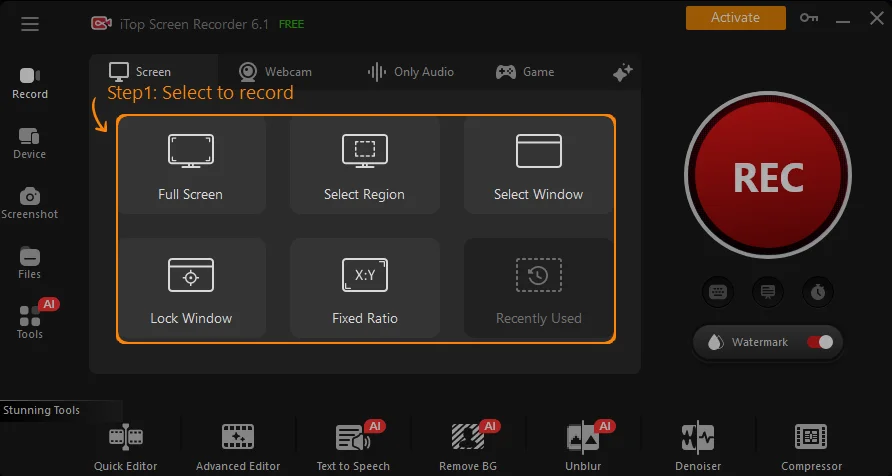The height and width of the screenshot is (476, 892).
Task: Click the key license icon
Action: point(808,18)
